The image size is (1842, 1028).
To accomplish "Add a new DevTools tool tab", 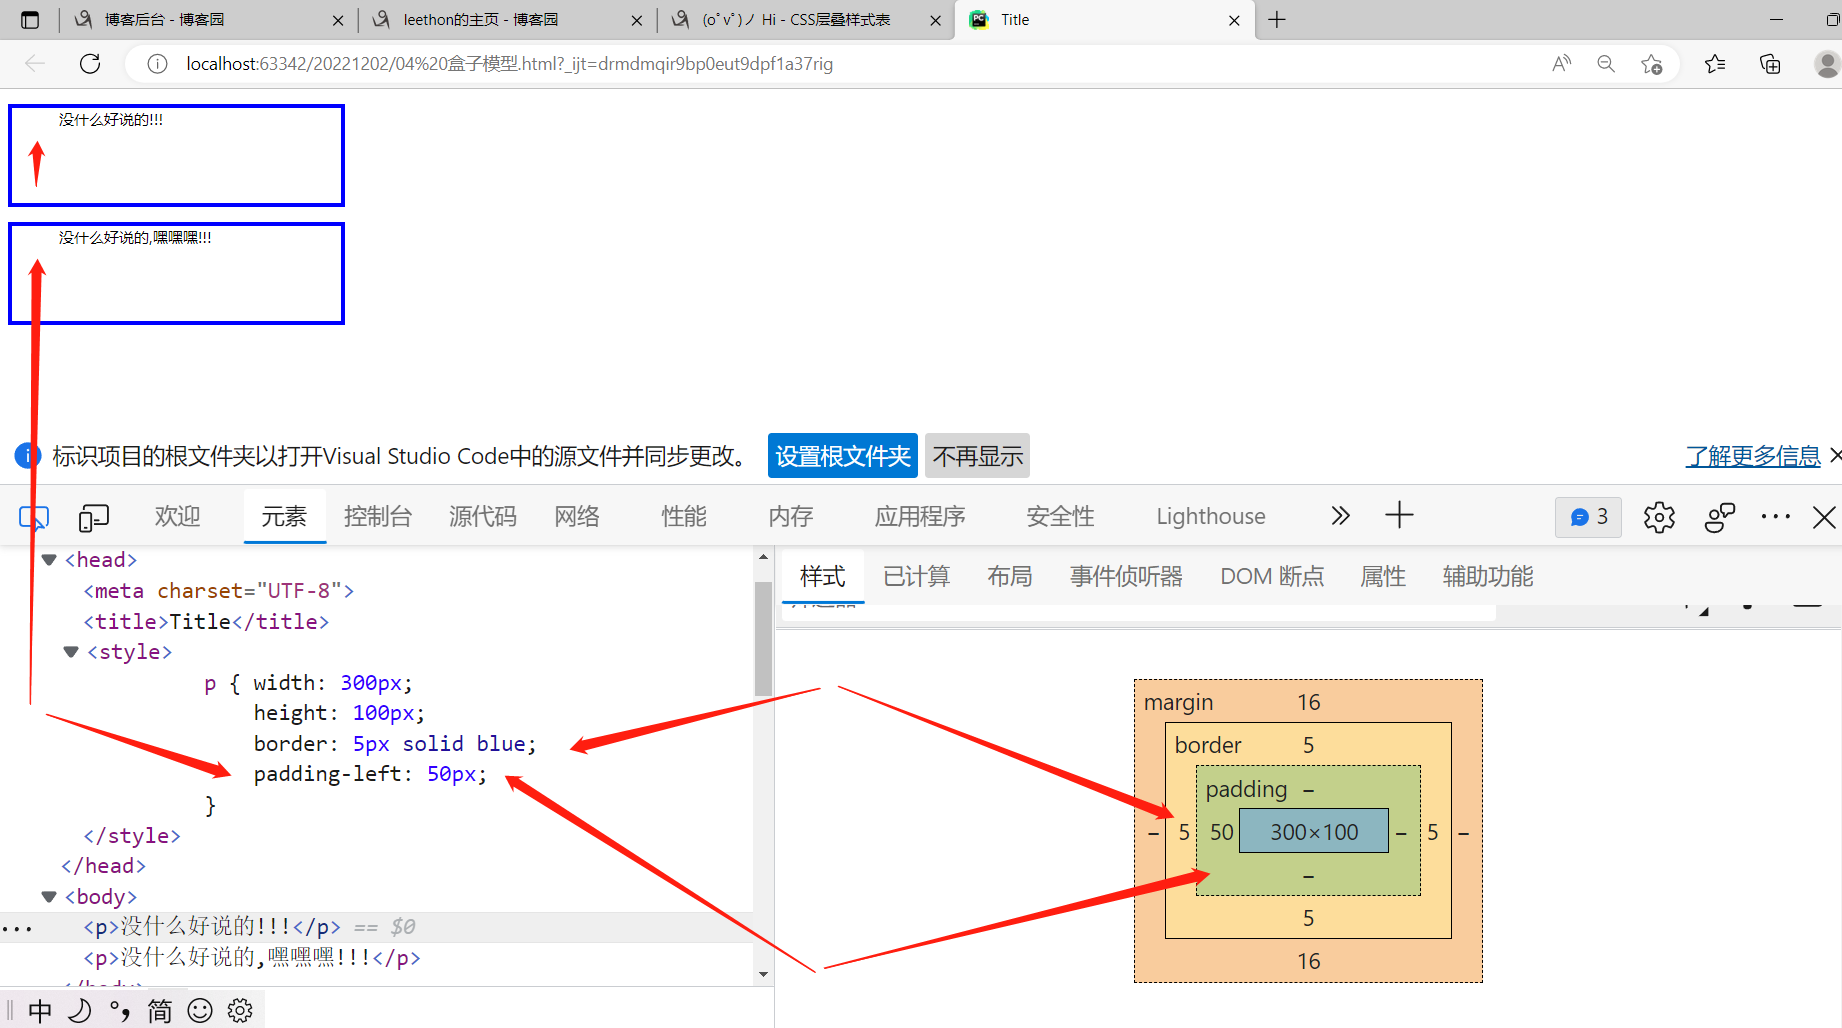I will (1399, 516).
